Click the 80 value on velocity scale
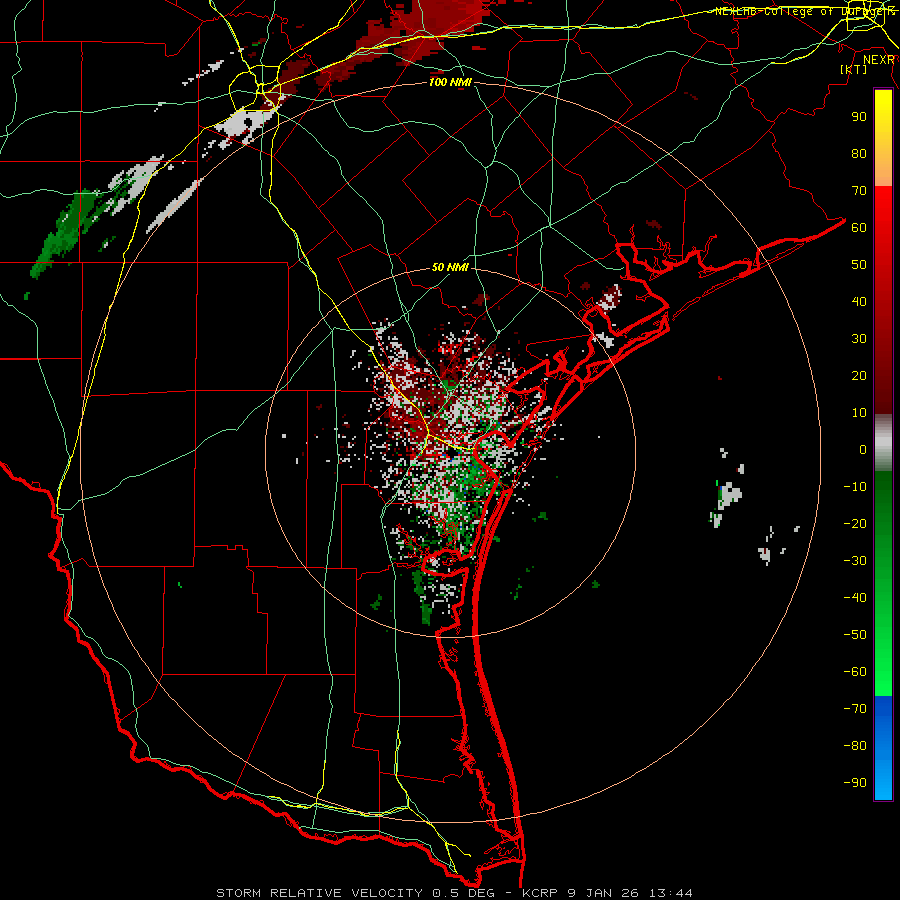The height and width of the screenshot is (900, 900). (859, 153)
